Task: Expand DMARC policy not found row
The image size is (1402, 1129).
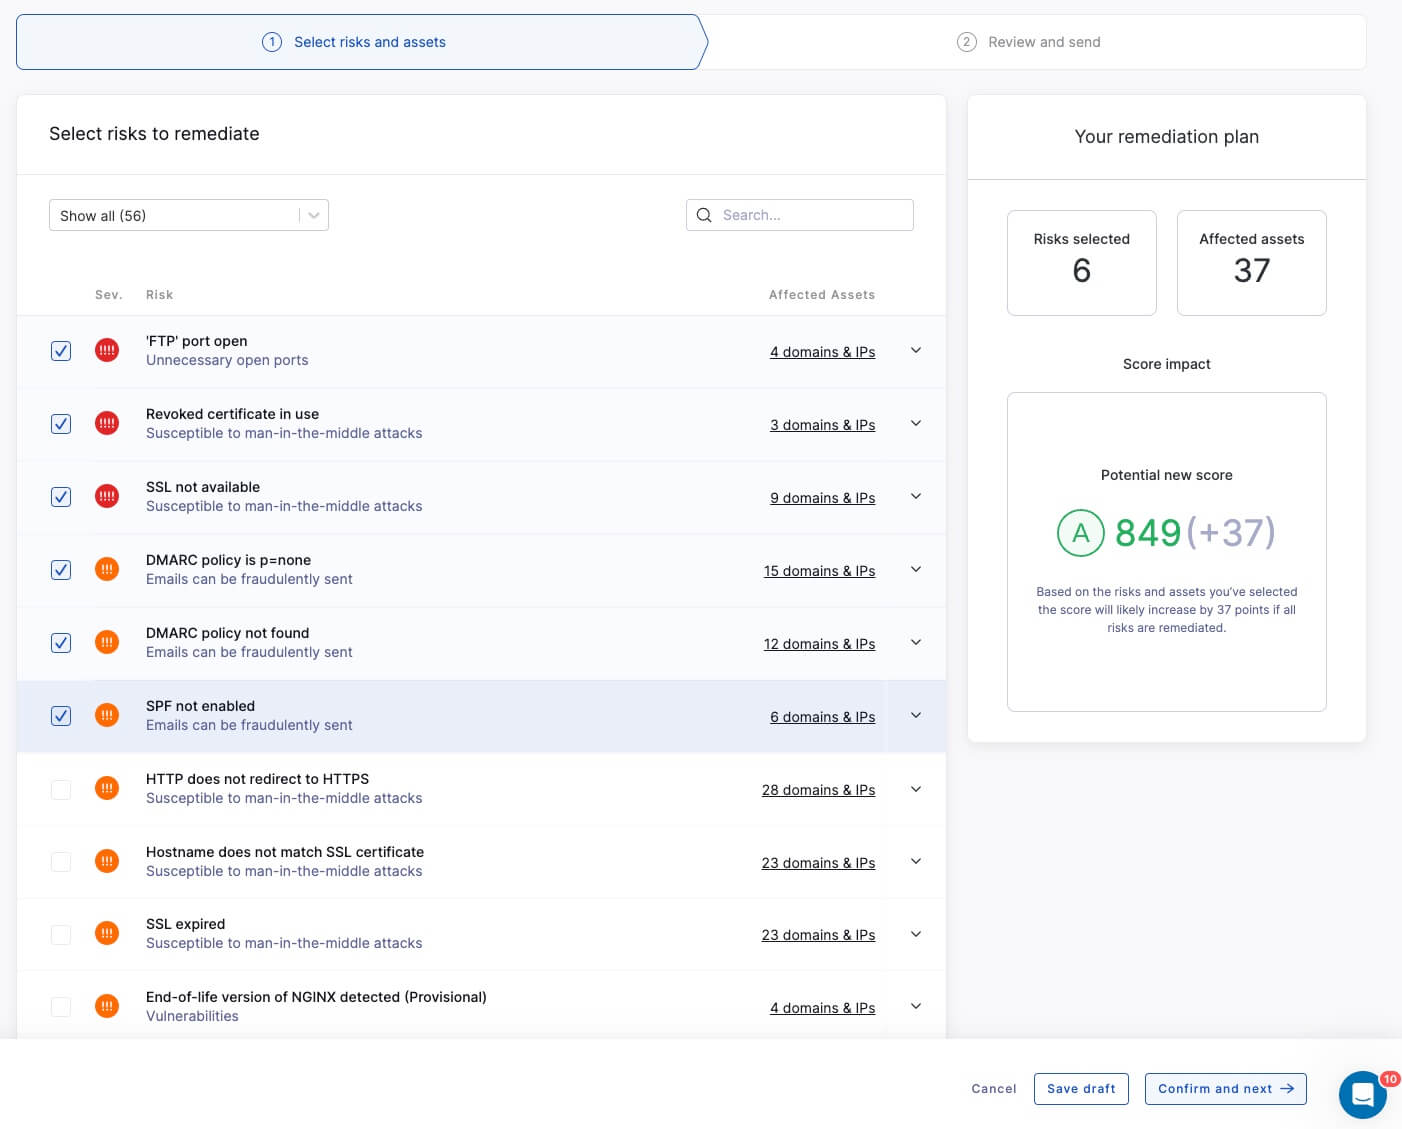Action: click(x=916, y=642)
